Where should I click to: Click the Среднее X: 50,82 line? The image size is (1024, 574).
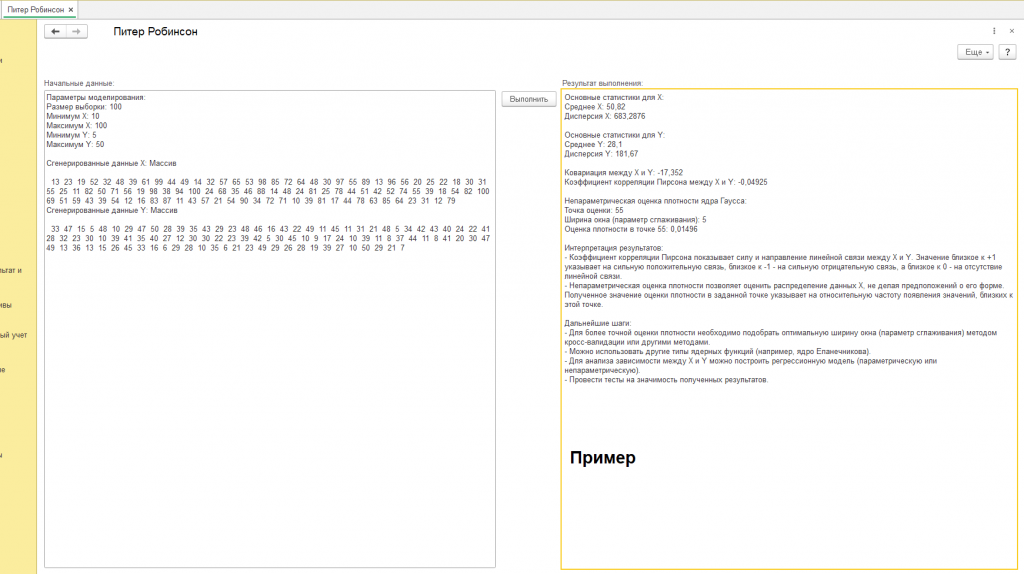(x=595, y=107)
